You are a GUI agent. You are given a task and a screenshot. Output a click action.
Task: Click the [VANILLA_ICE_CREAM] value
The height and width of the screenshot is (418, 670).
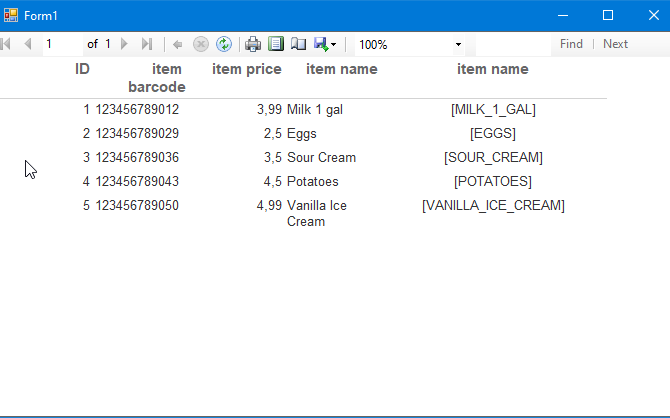click(x=493, y=205)
